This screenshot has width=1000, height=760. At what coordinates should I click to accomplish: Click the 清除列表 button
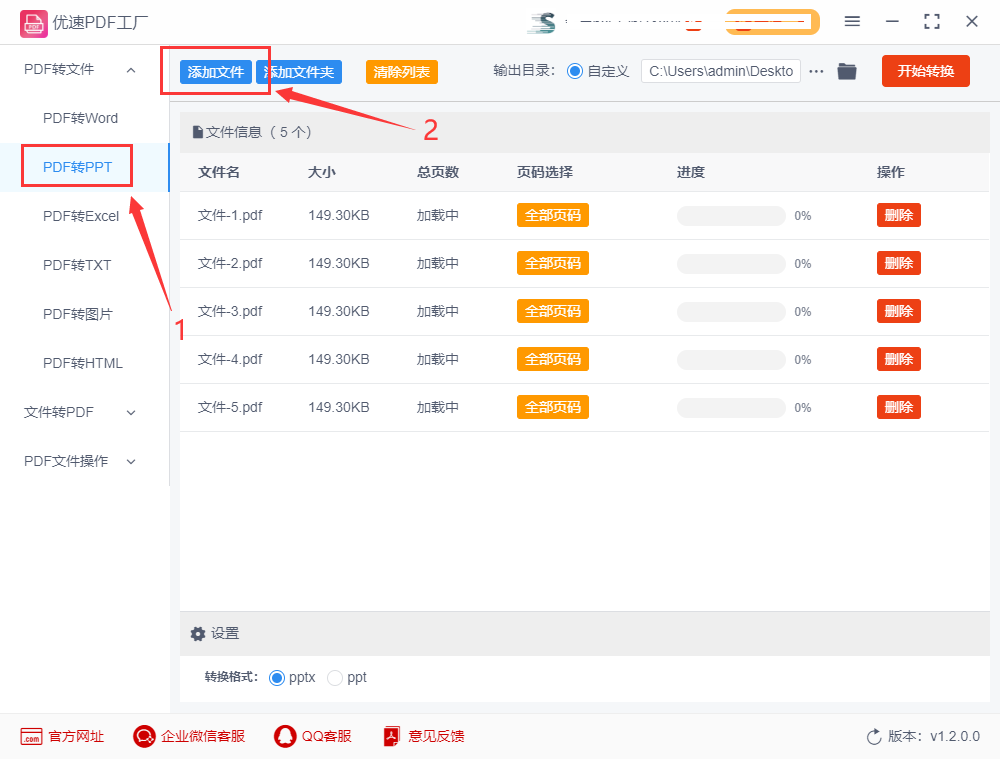402,72
